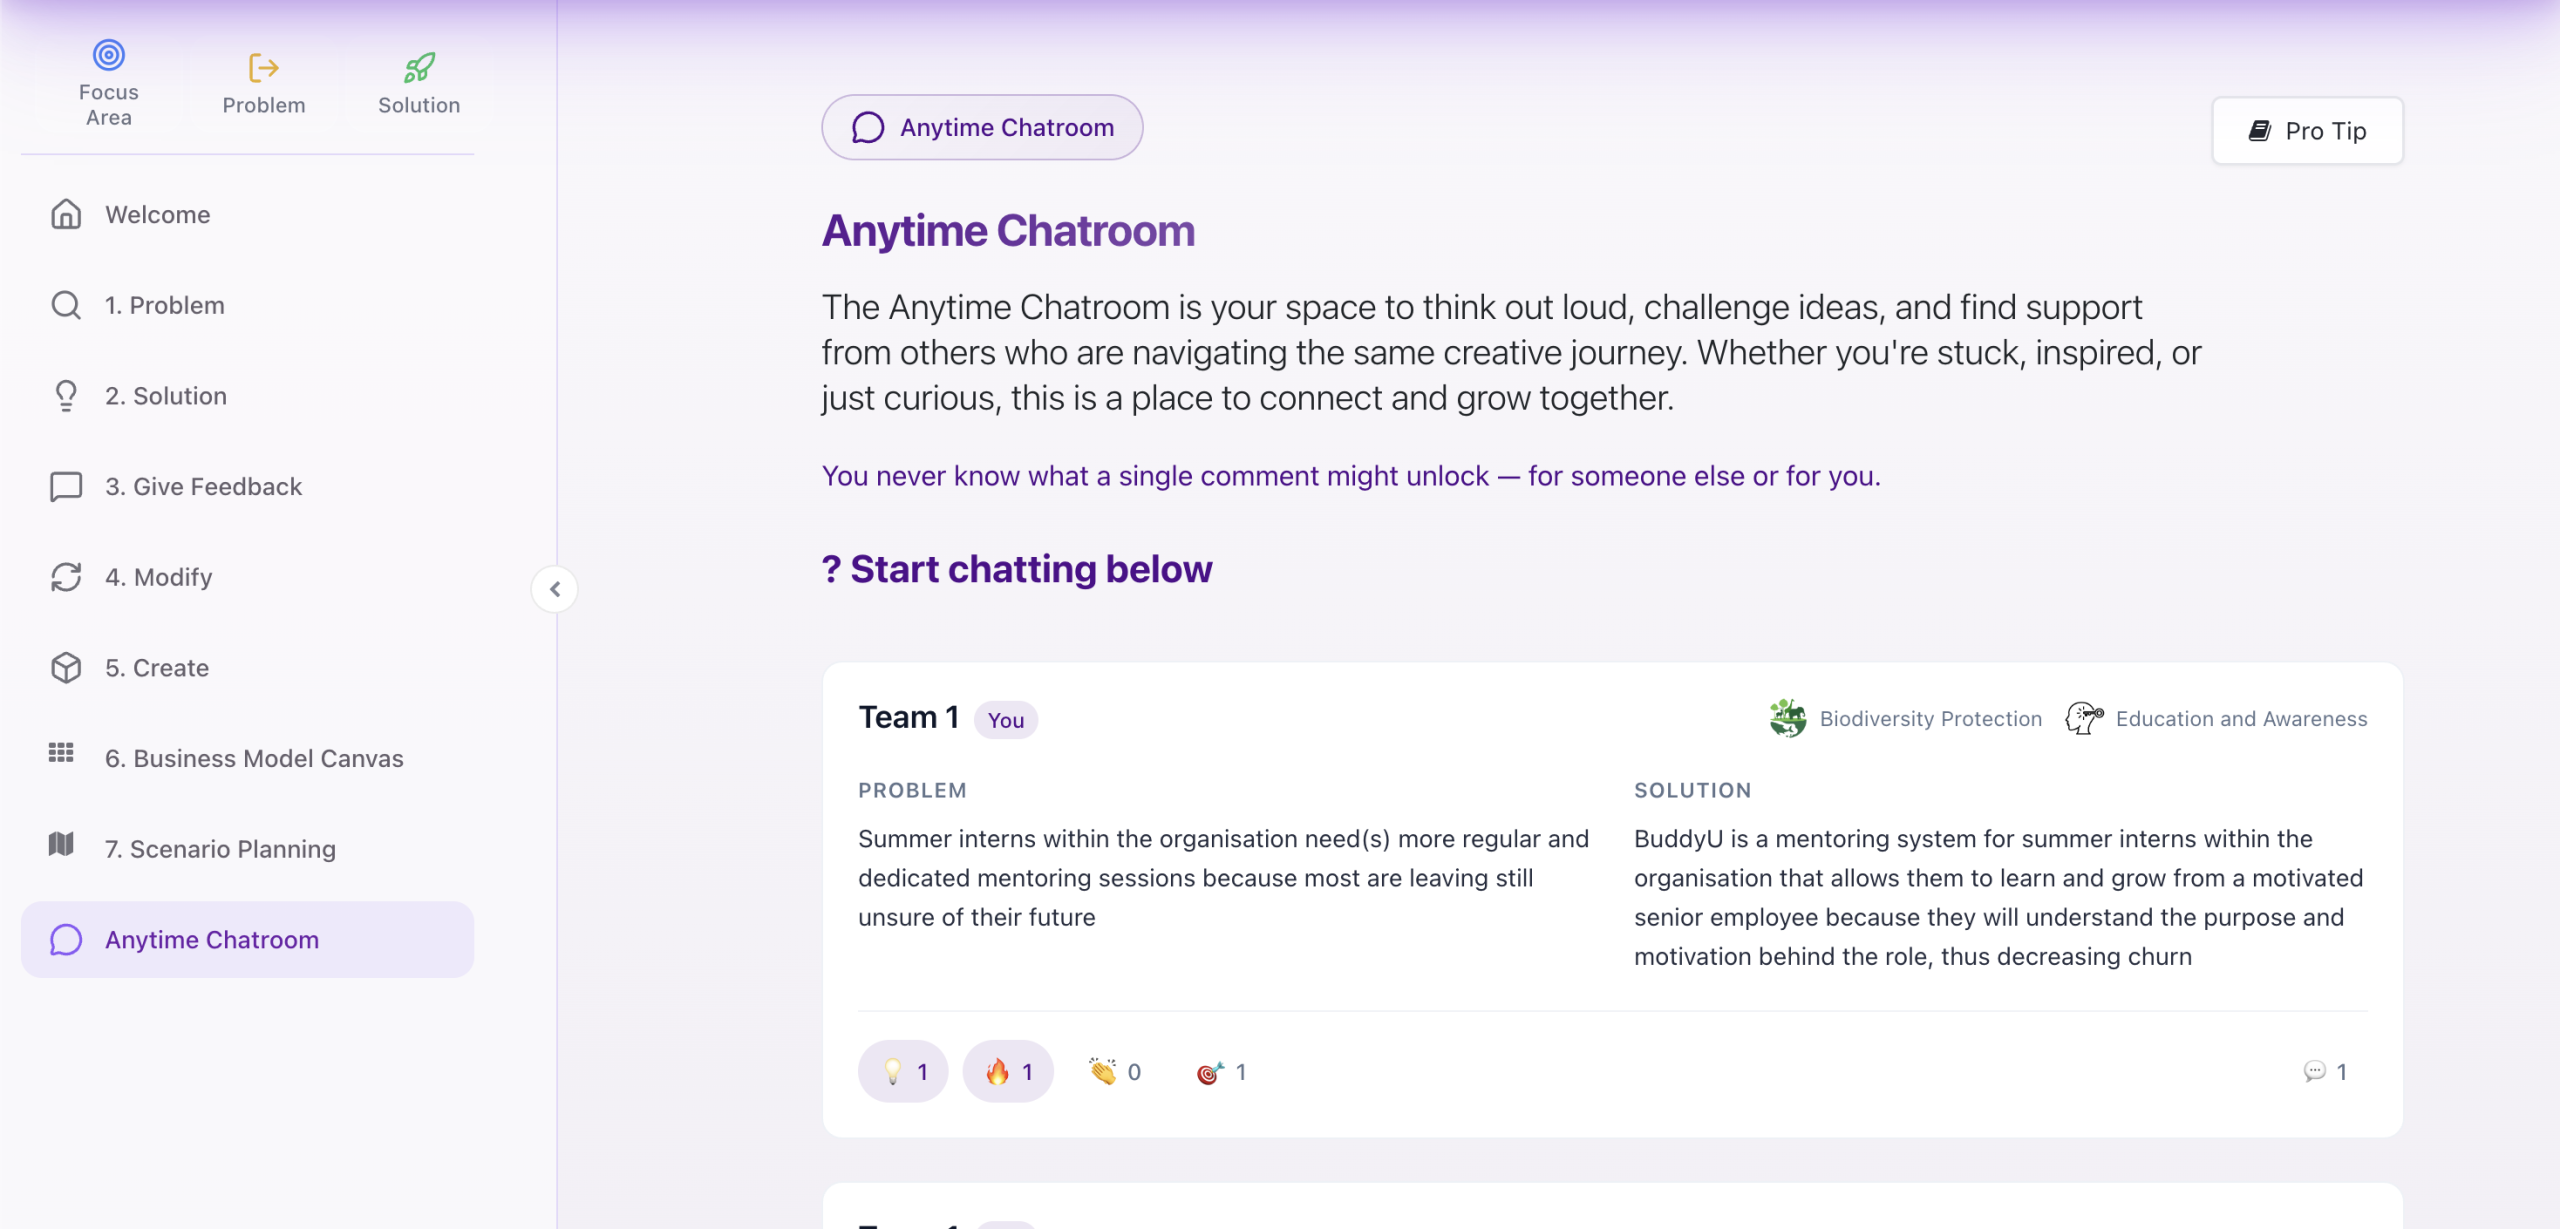Click the Welcome home icon
This screenshot has width=2560, height=1229.
(66, 214)
